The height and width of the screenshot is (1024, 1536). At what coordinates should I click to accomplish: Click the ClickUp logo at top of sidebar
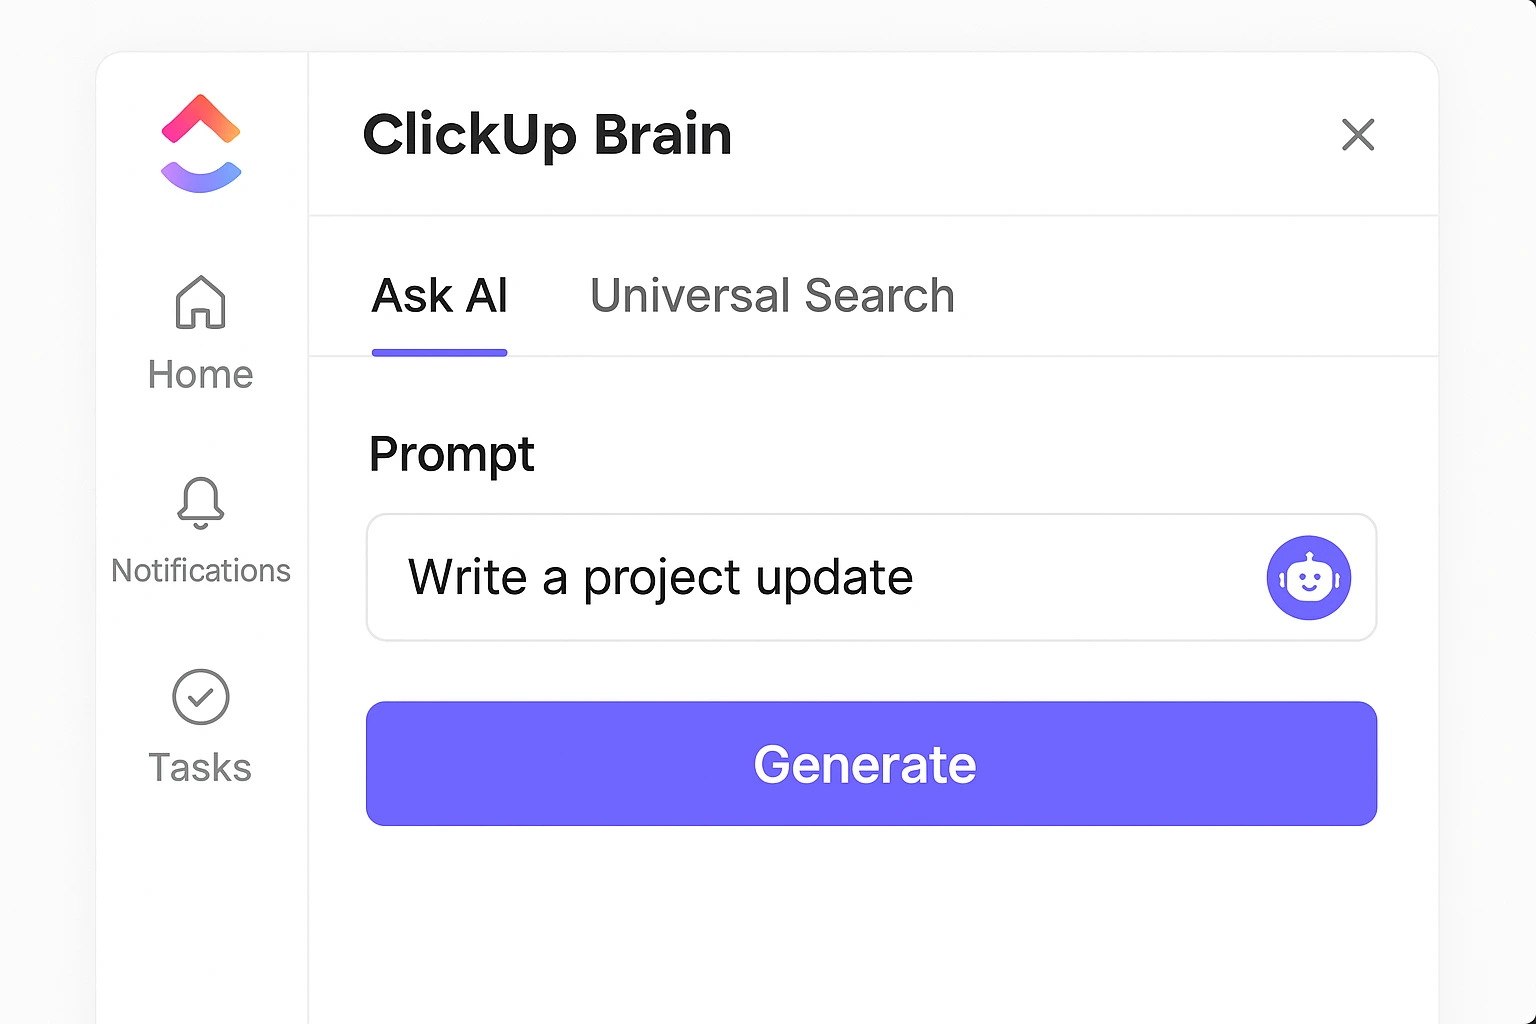click(x=200, y=142)
